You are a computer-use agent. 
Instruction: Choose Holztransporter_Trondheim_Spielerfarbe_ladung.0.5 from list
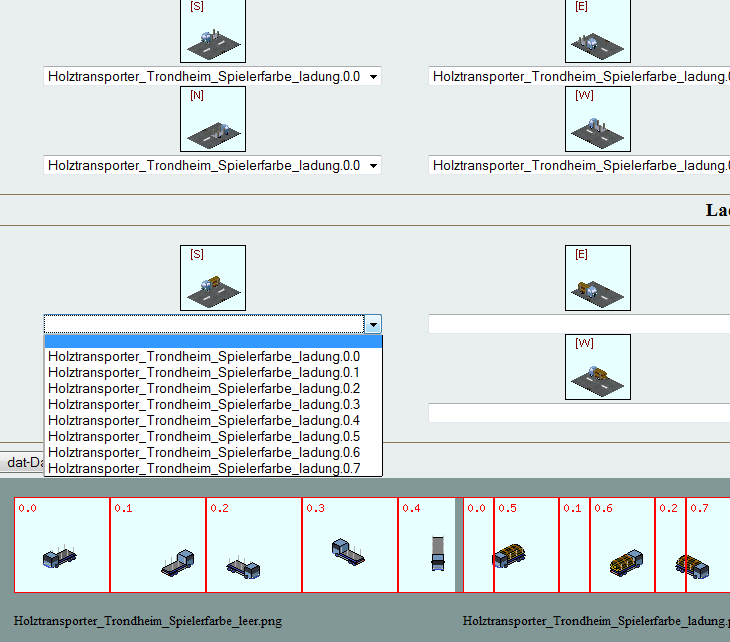(204, 436)
